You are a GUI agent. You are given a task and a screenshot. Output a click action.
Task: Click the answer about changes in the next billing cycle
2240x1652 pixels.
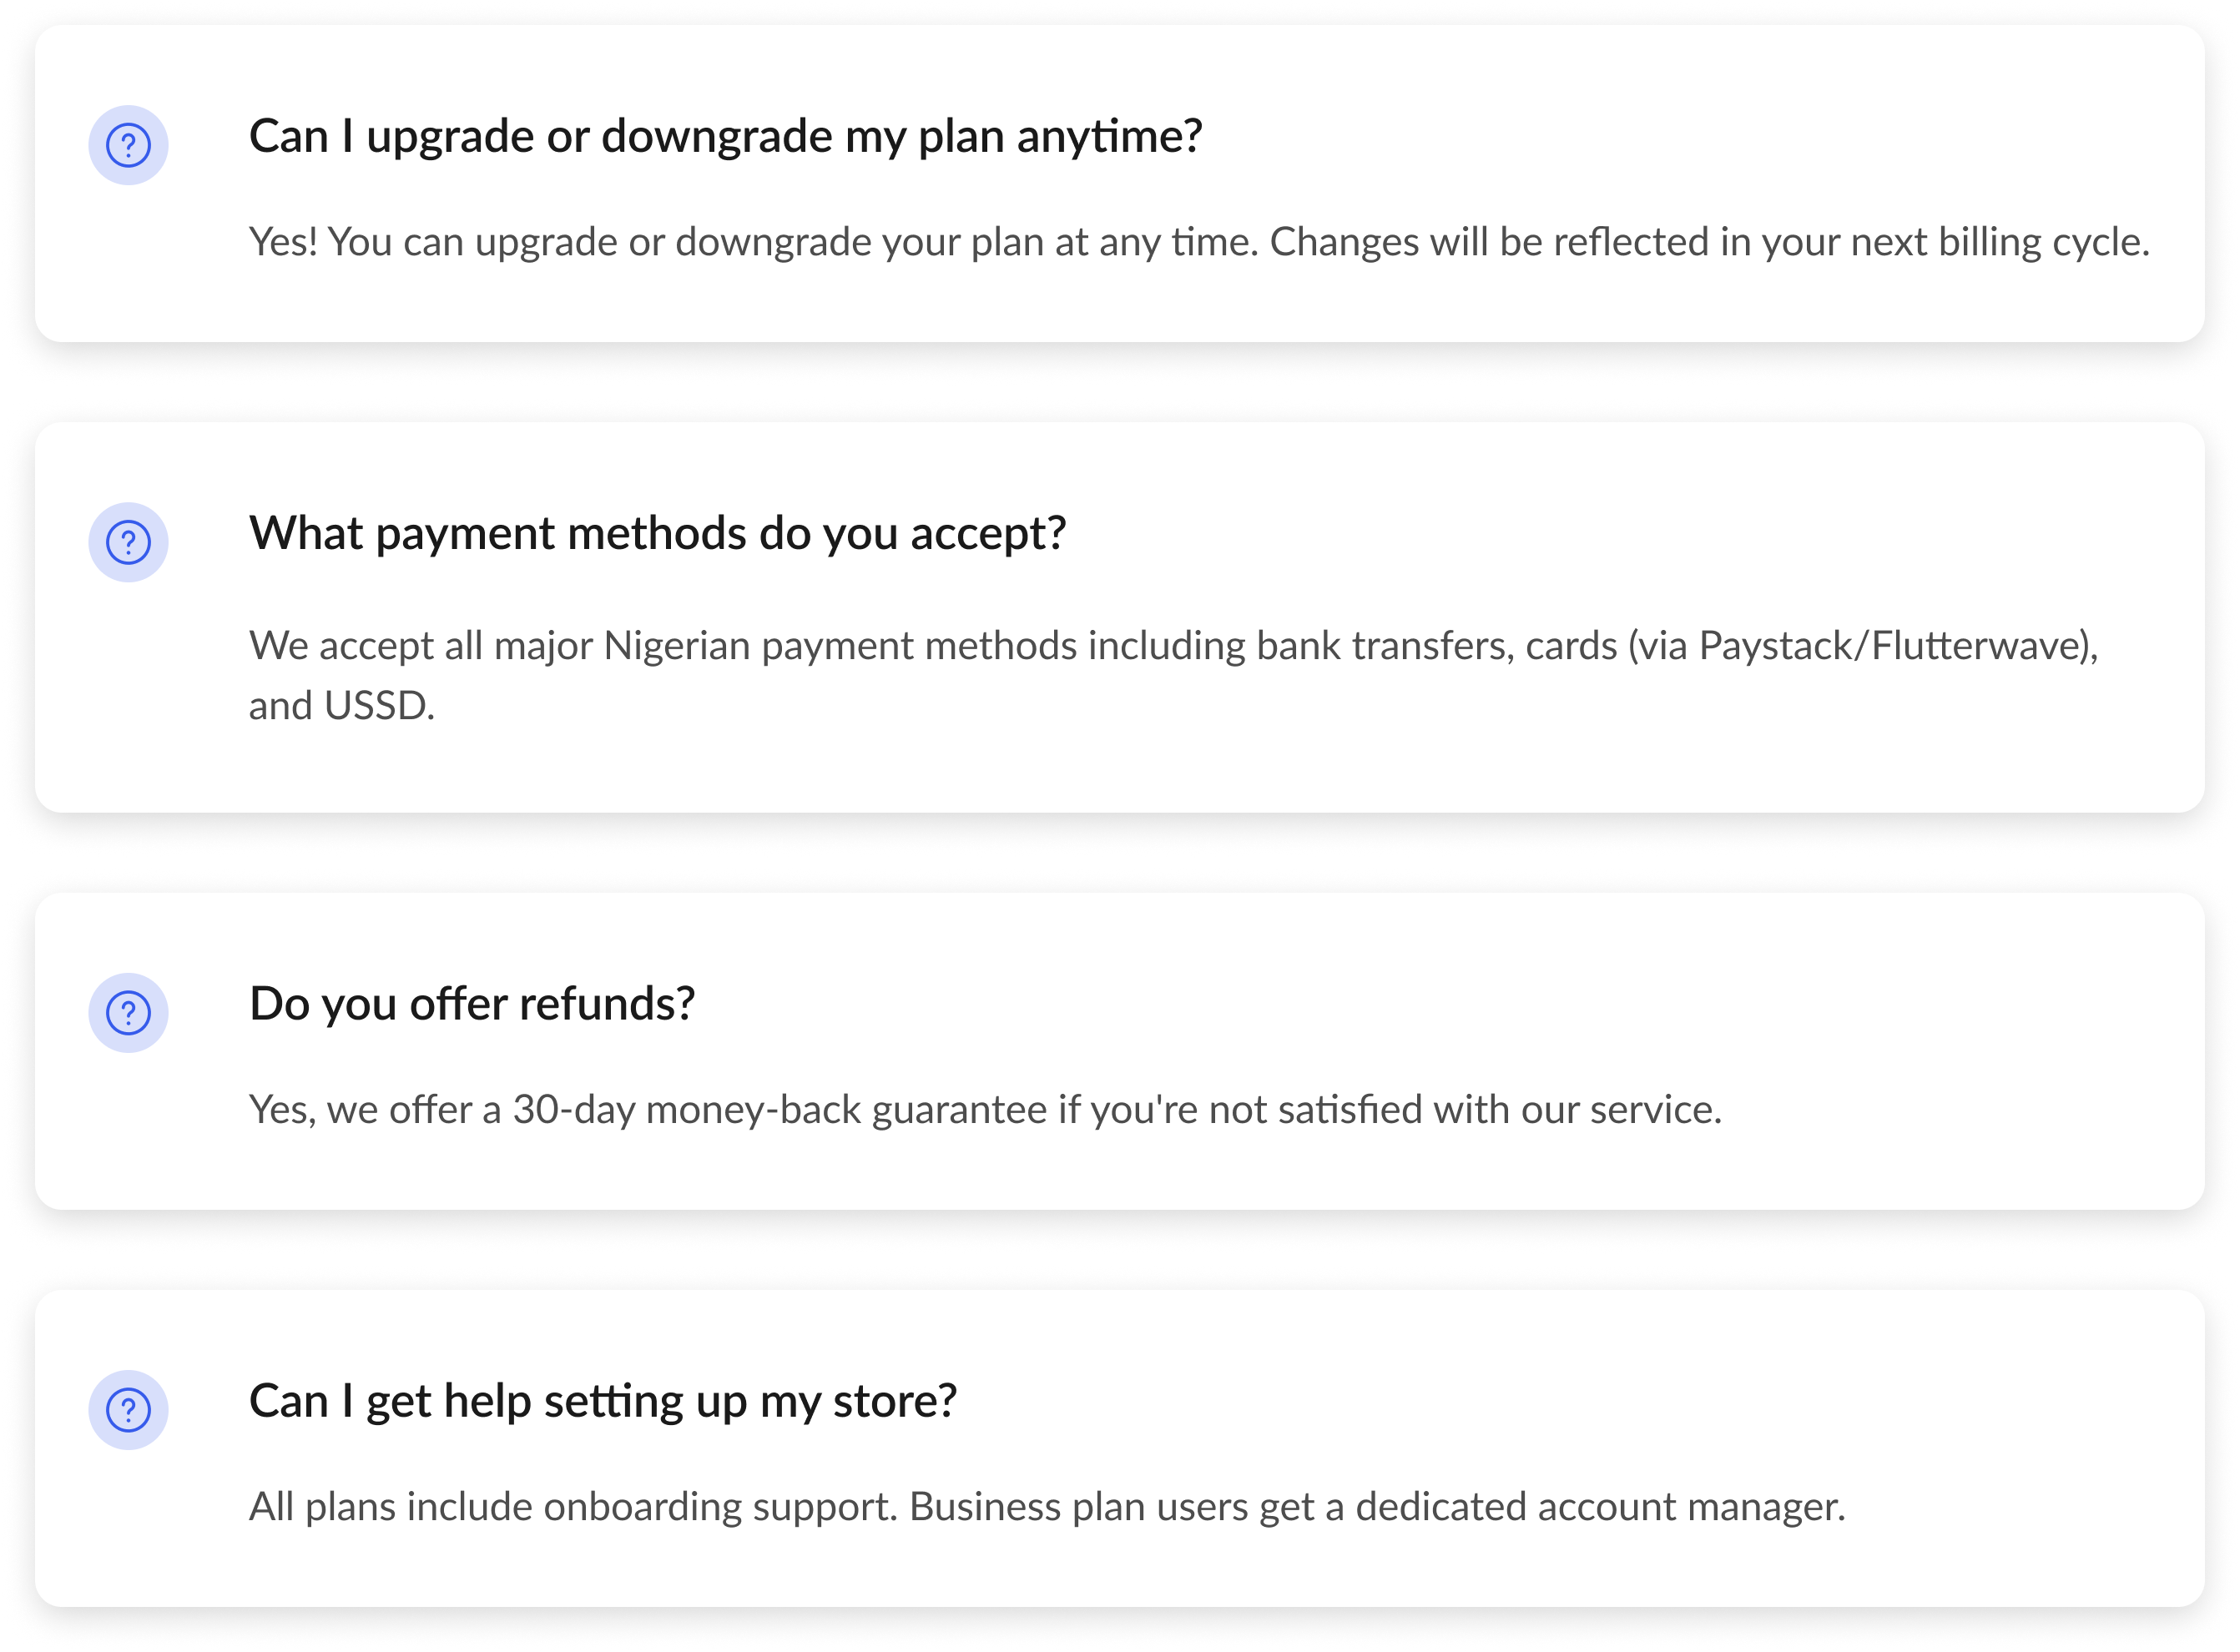(1199, 243)
